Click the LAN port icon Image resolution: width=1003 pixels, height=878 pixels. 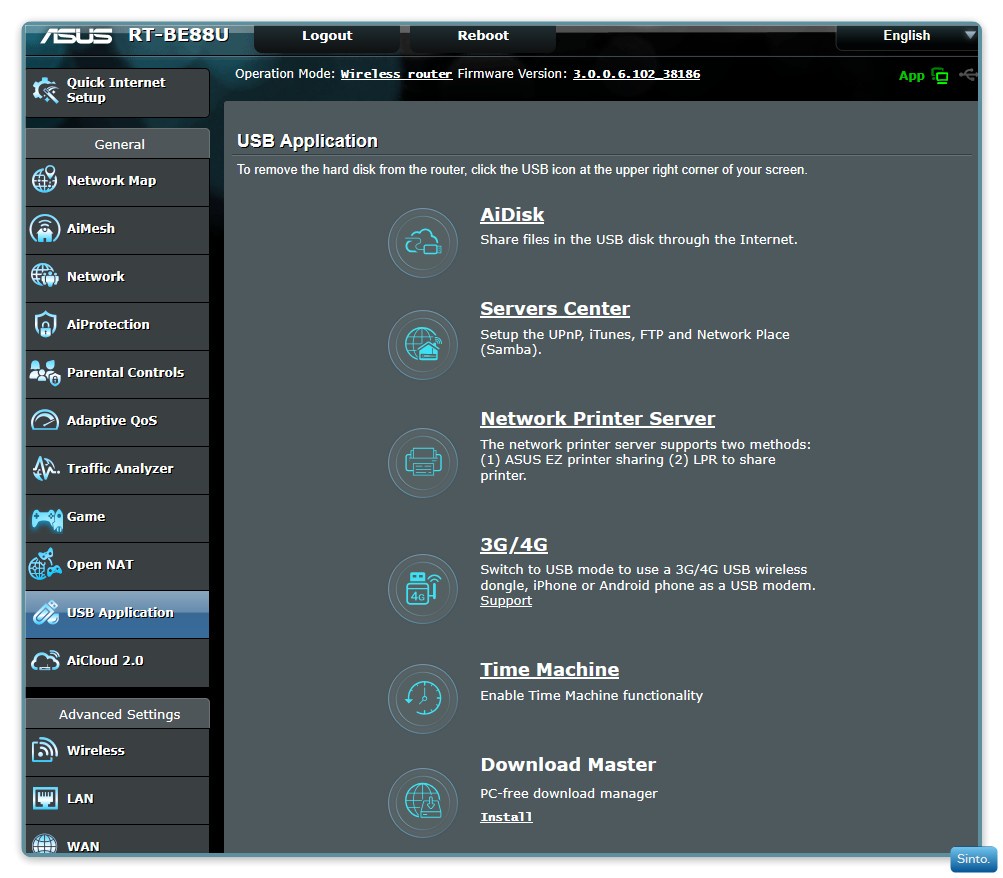click(x=45, y=798)
